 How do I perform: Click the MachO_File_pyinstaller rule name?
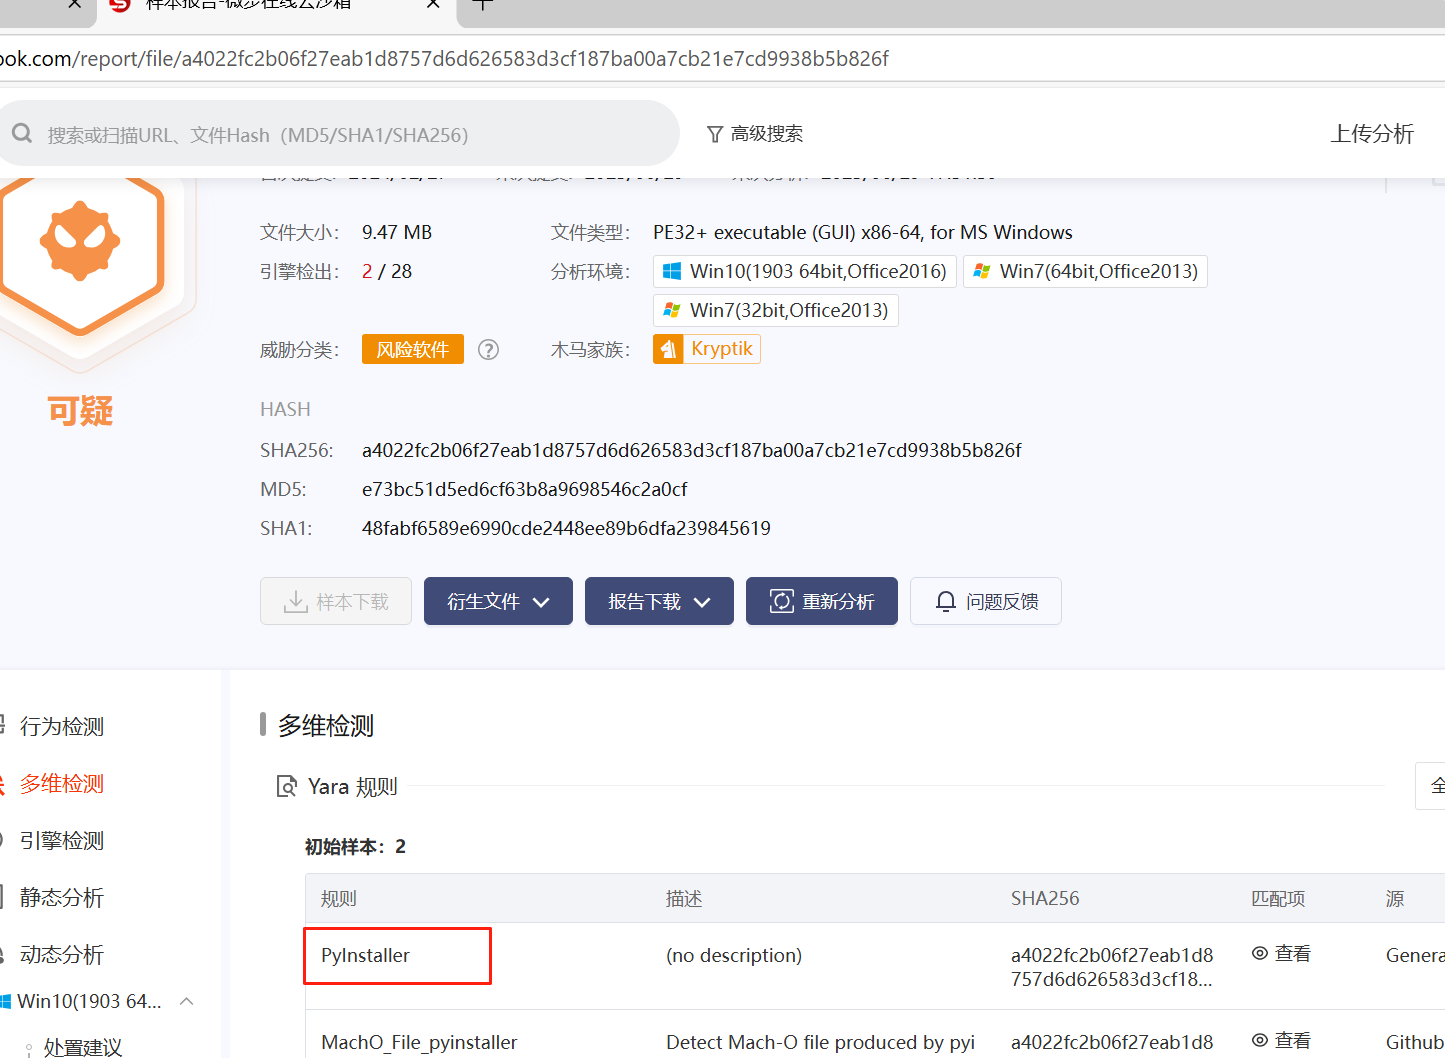click(x=419, y=1042)
